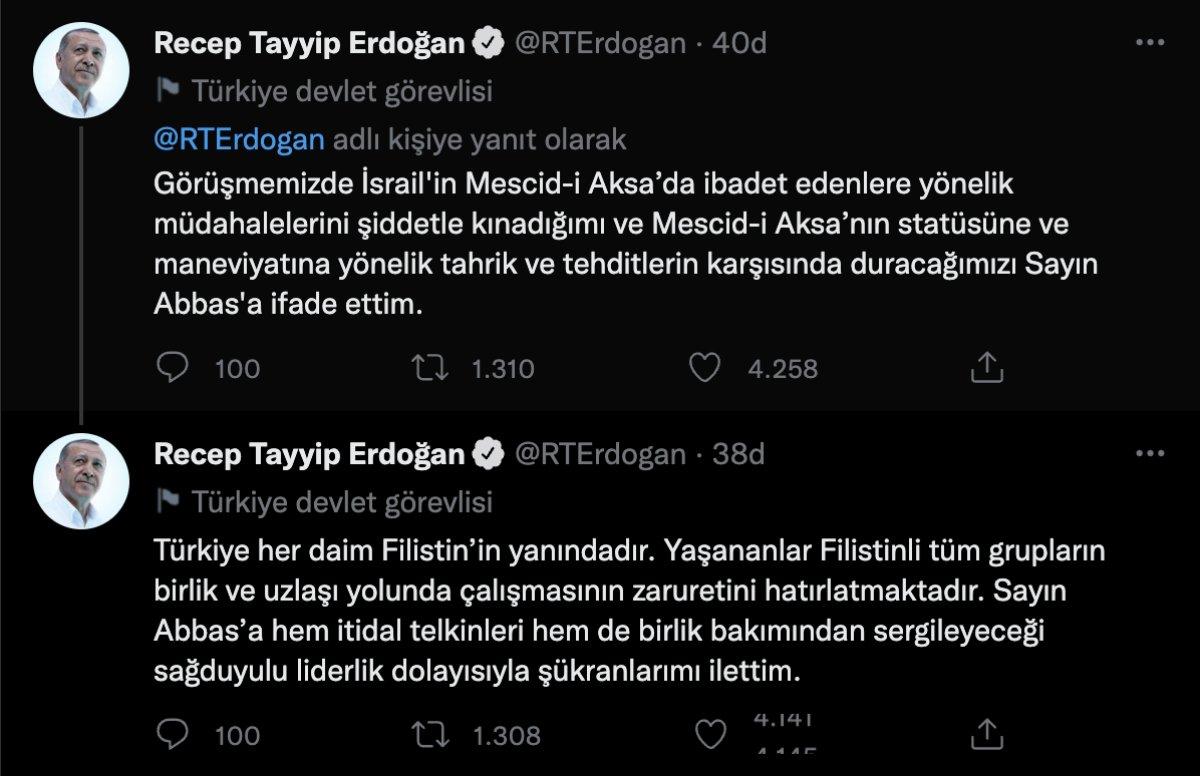Open the more options menu on the second tweet
The height and width of the screenshot is (776, 1200).
[x=1150, y=452]
